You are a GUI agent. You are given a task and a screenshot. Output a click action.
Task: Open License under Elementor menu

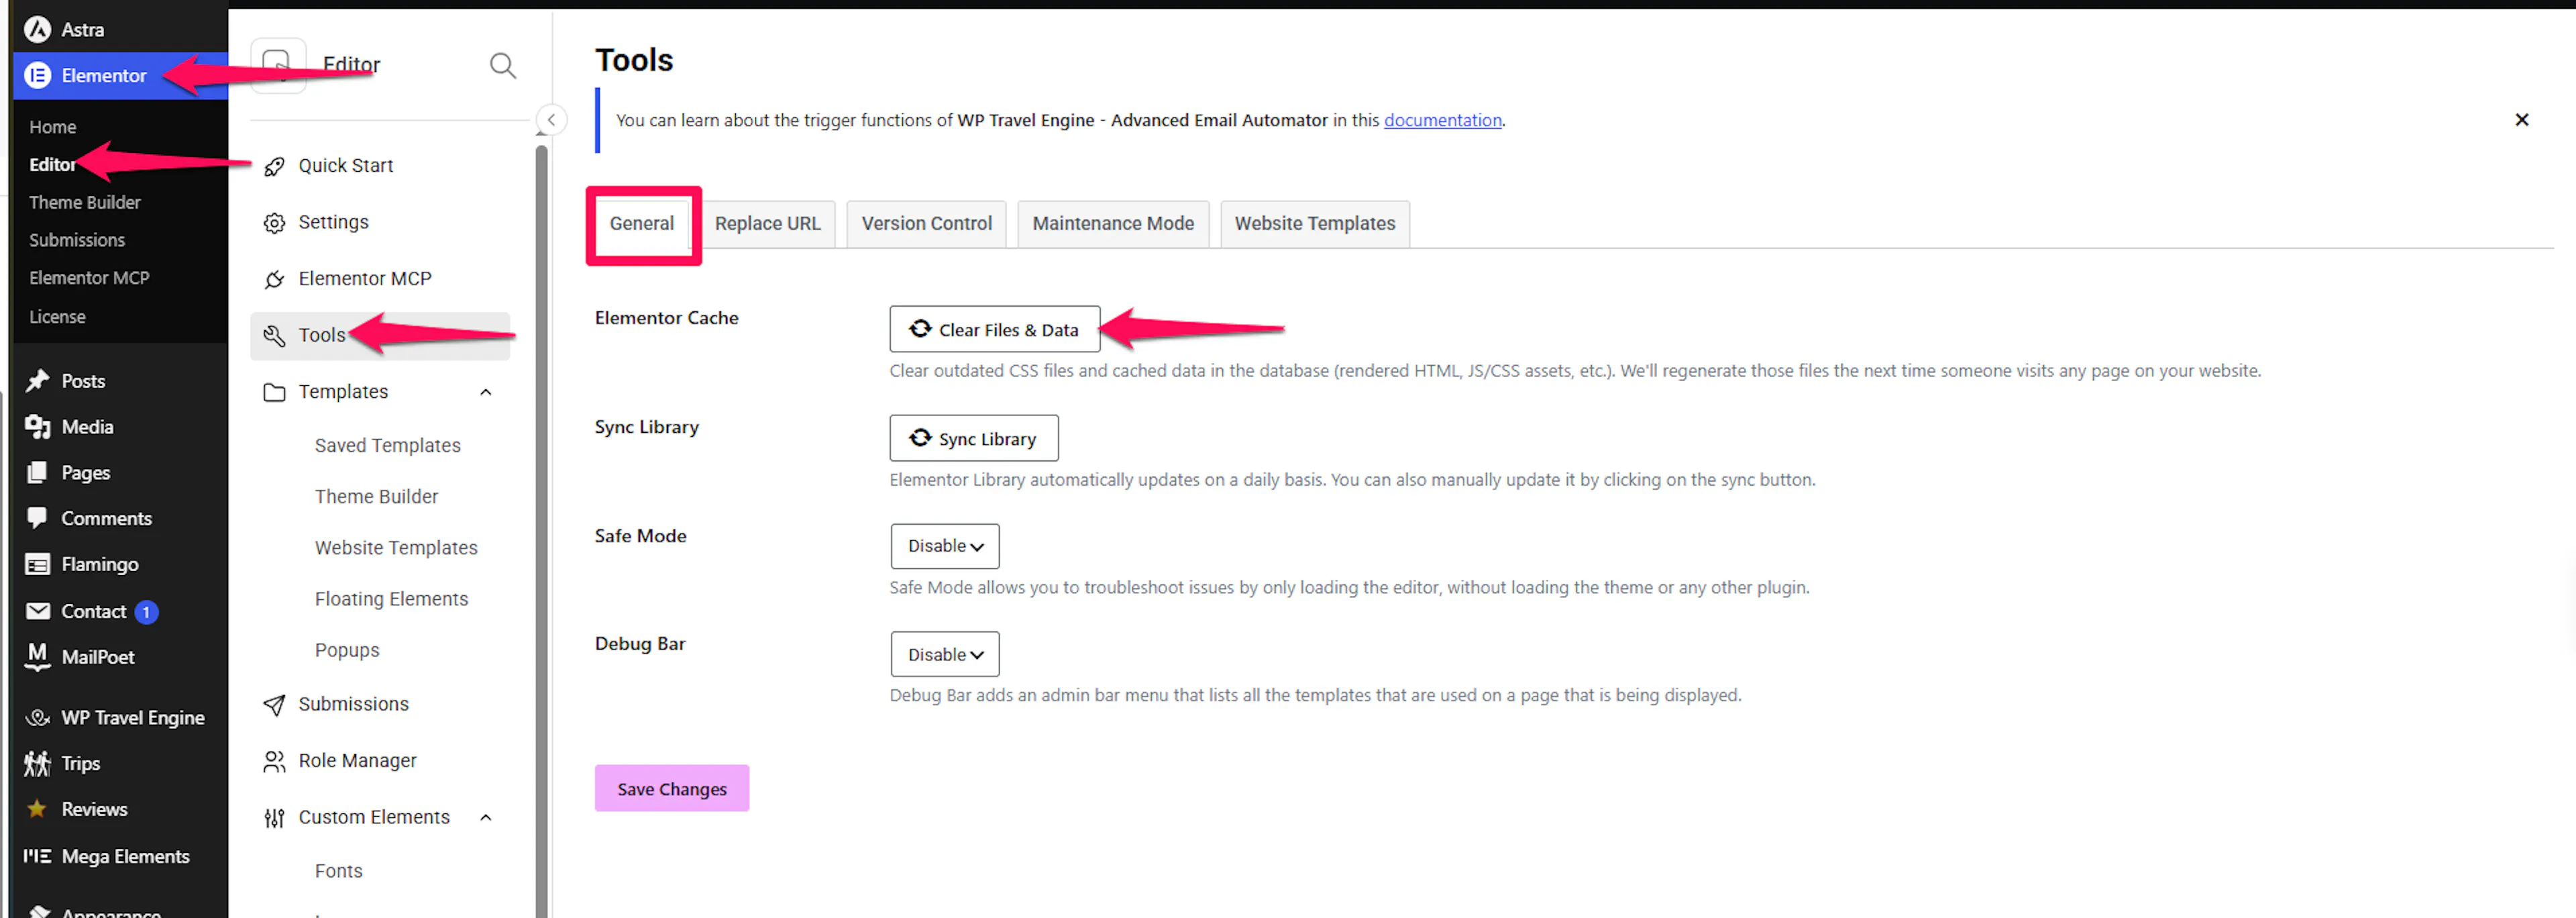point(57,317)
